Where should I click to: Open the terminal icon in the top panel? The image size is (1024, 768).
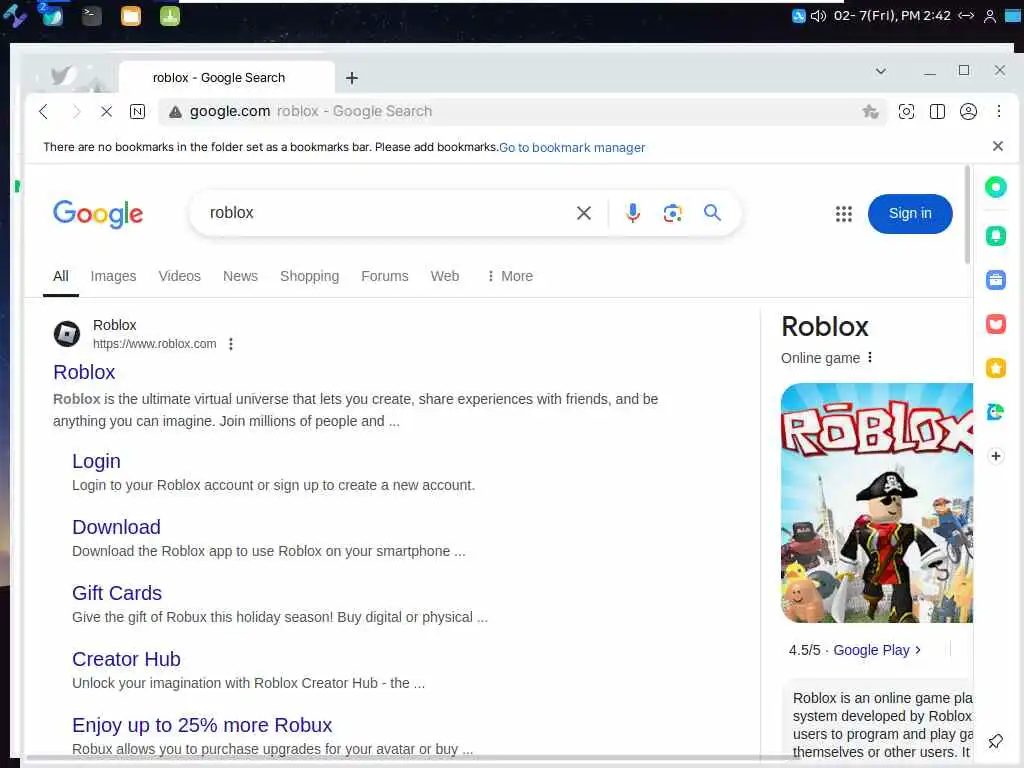(91, 16)
